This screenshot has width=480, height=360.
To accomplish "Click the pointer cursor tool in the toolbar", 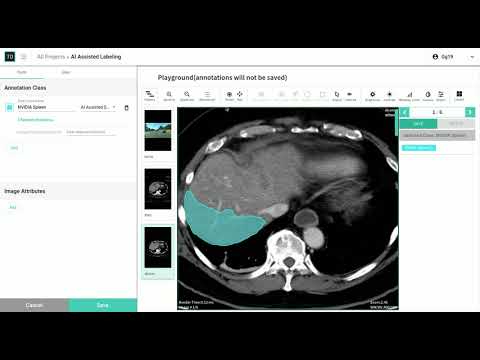I will 337,95.
